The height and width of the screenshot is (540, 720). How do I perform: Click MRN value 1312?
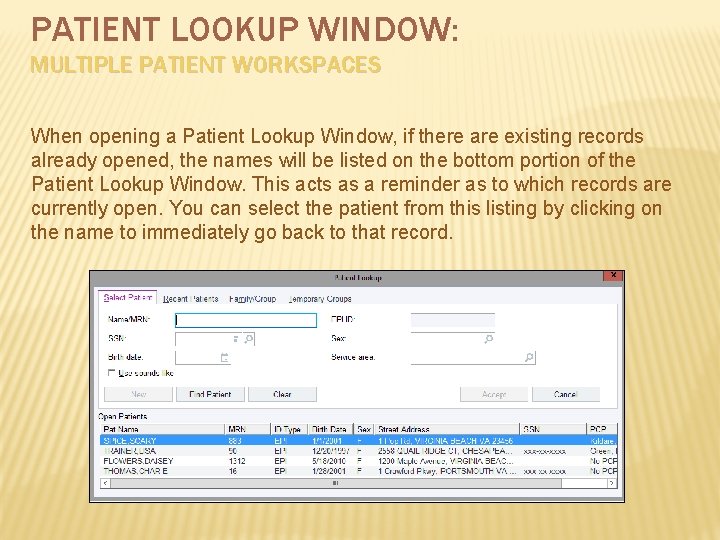point(236,461)
